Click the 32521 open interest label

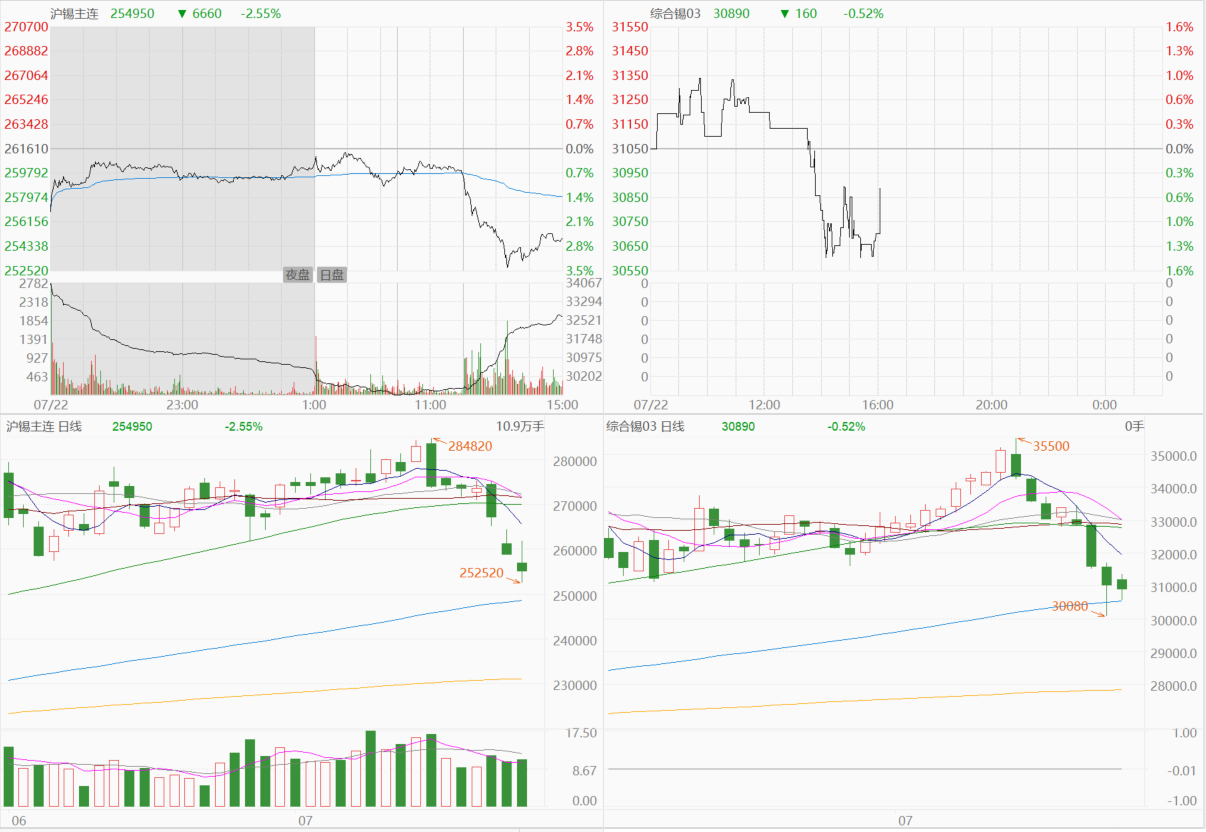585,321
